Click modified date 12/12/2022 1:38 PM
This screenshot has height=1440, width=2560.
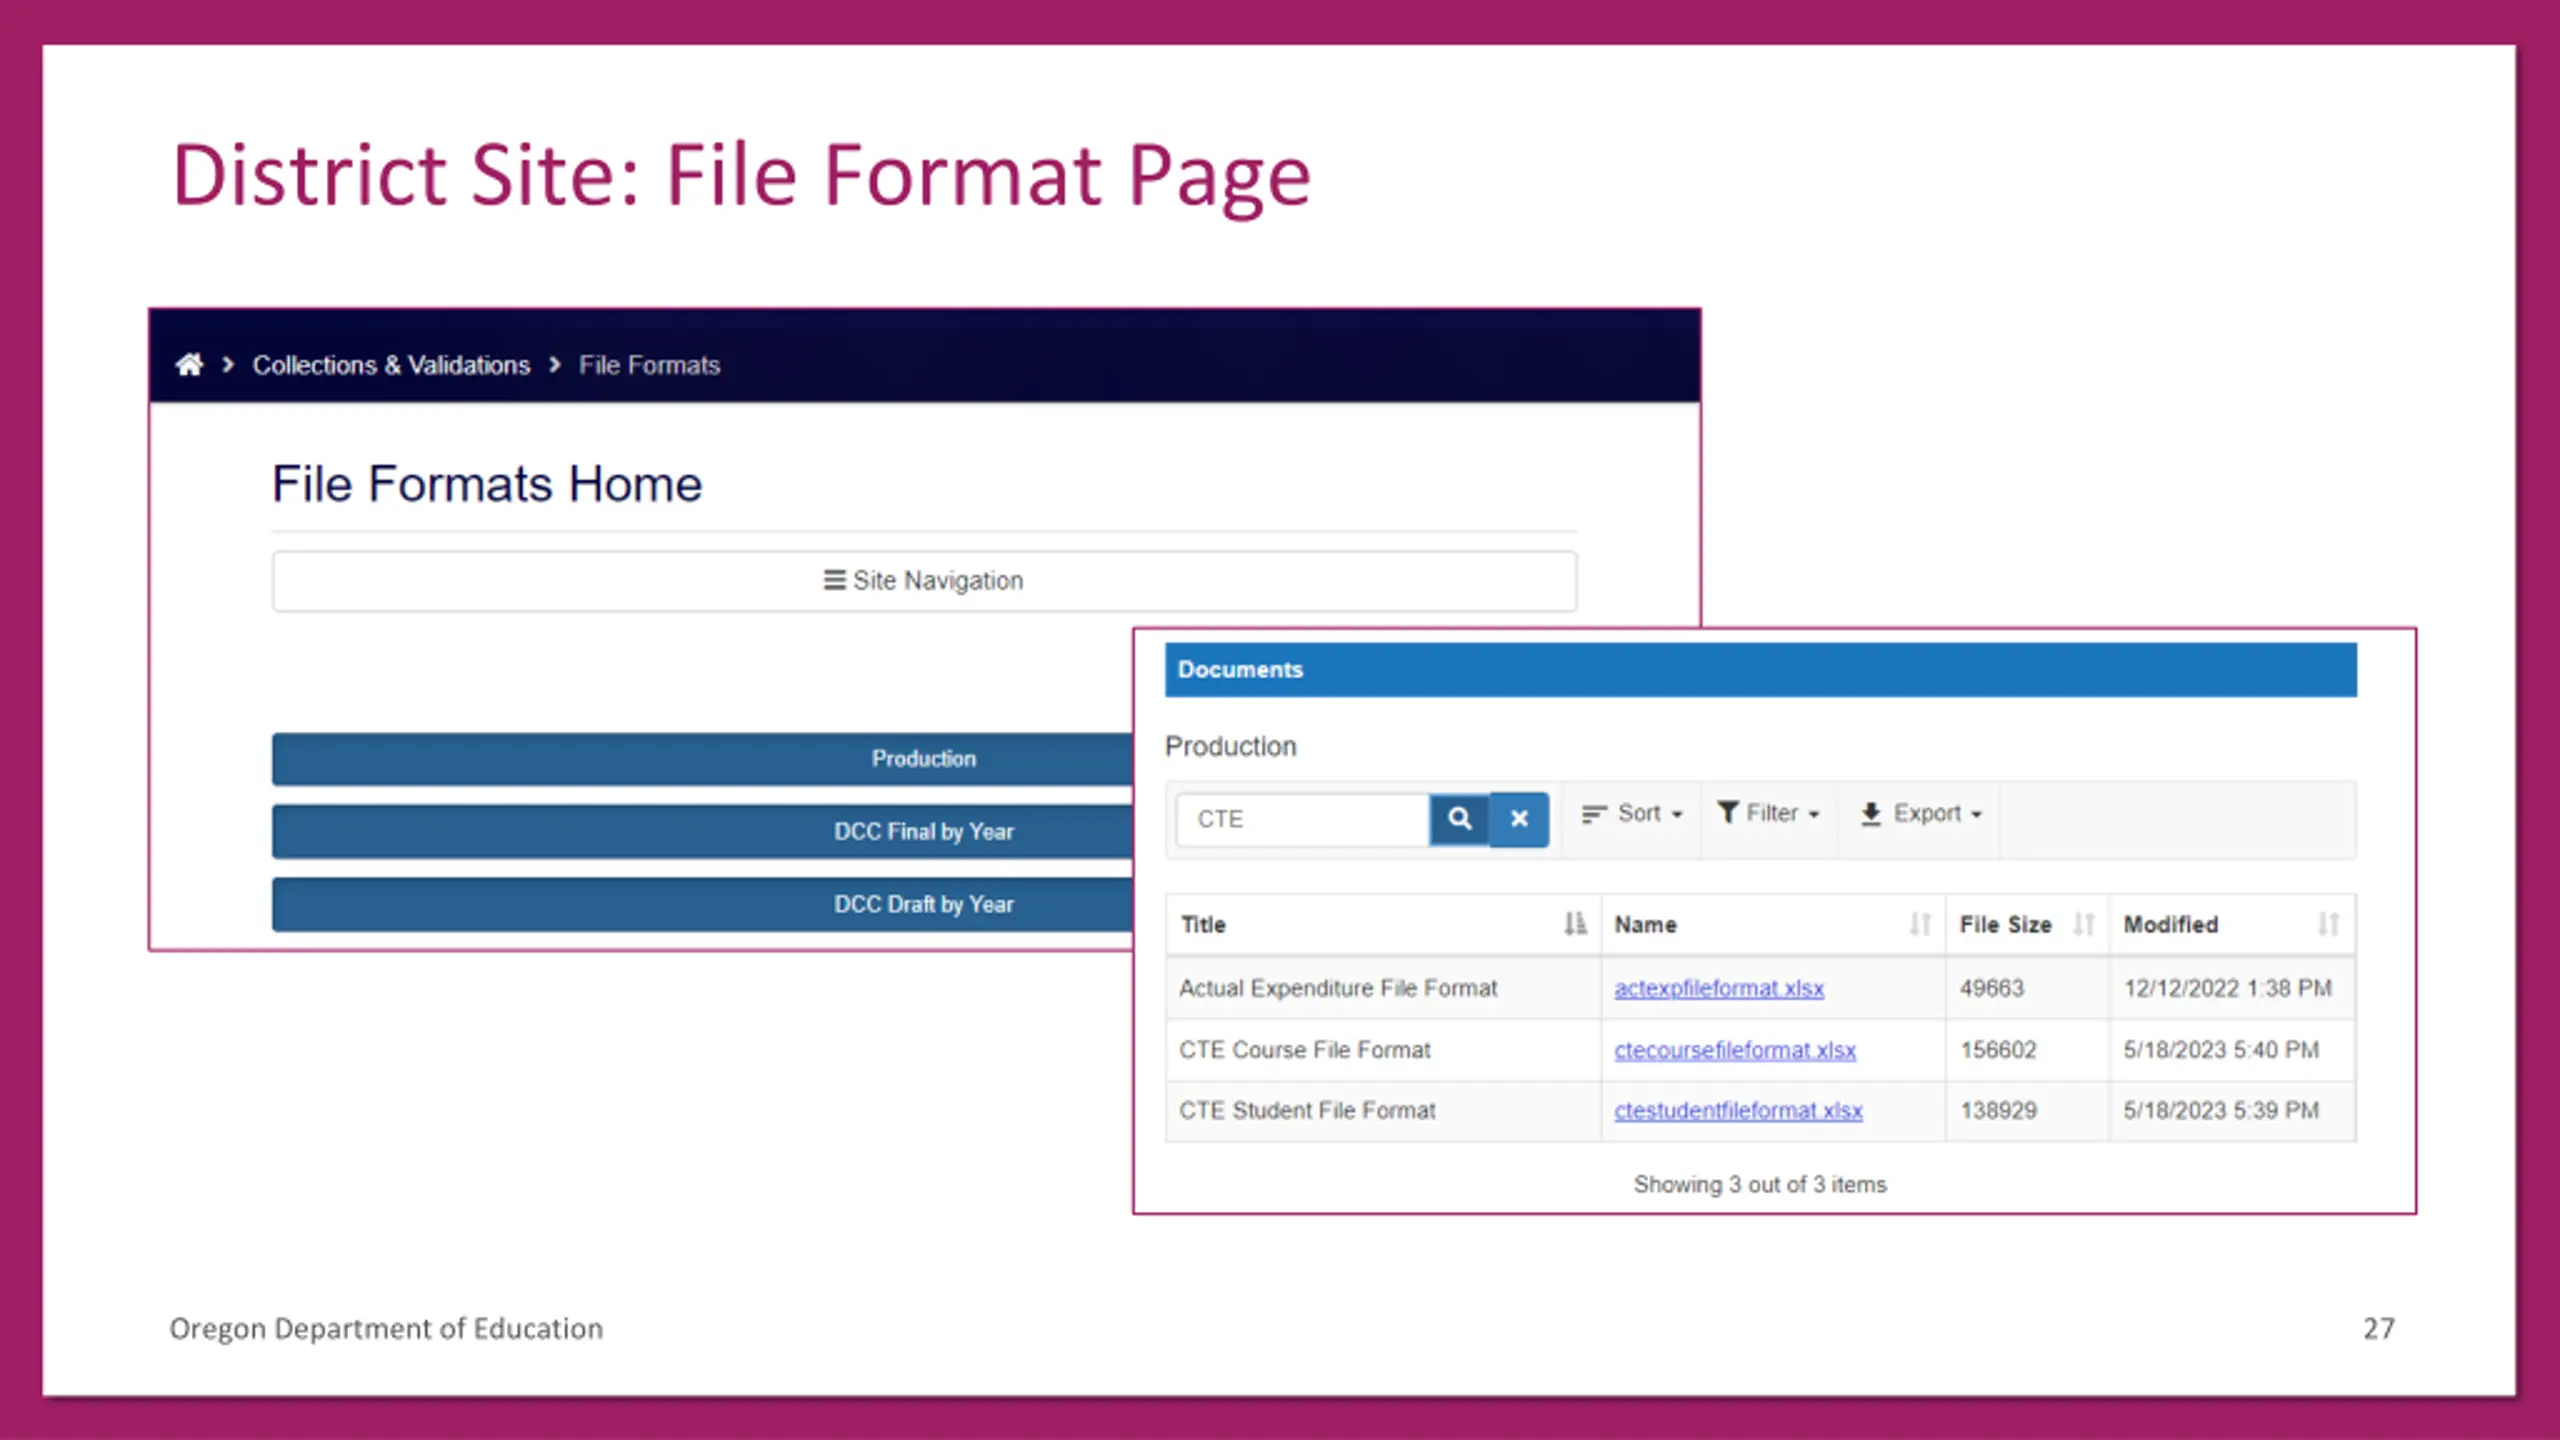tap(2228, 988)
